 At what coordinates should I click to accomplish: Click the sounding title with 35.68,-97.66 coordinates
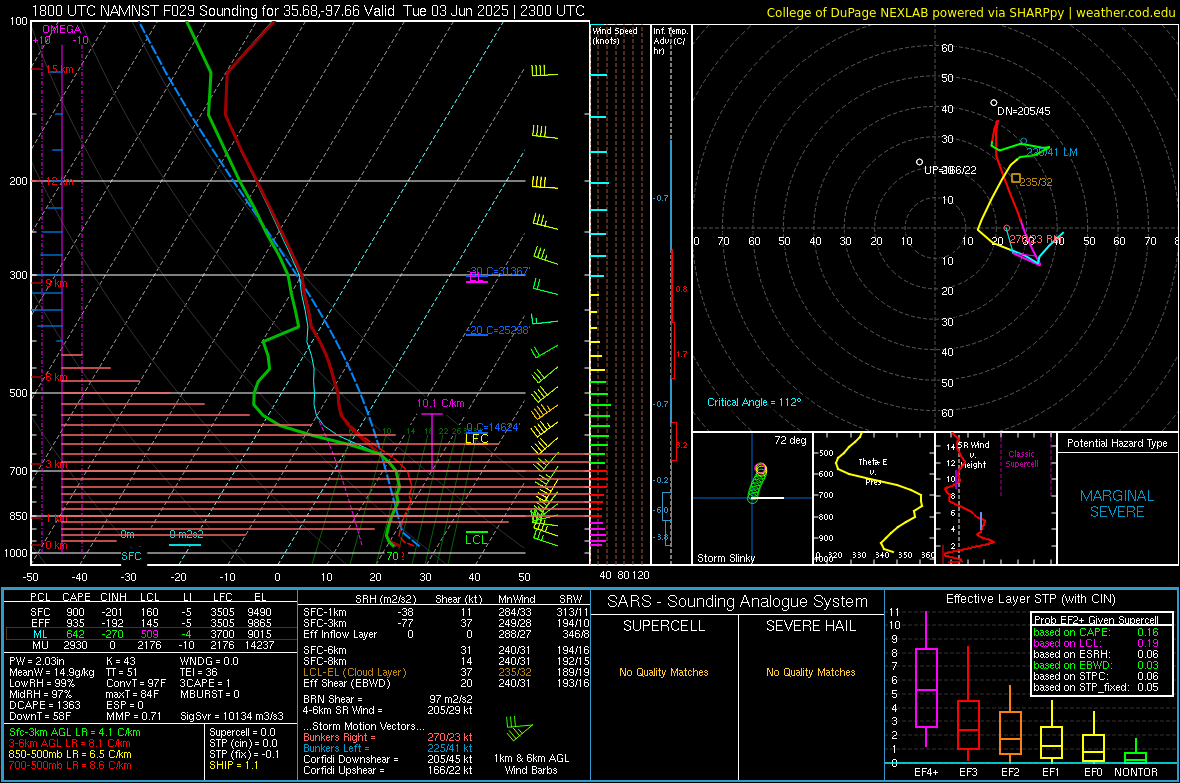coord(308,11)
